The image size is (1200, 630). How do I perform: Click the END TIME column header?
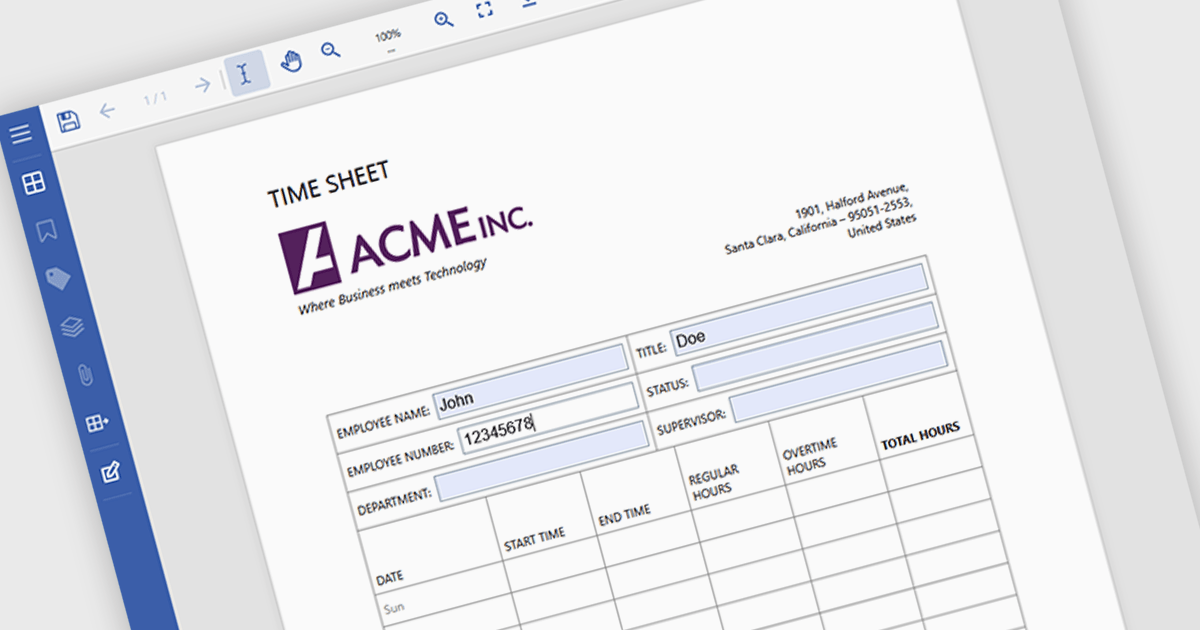point(624,516)
